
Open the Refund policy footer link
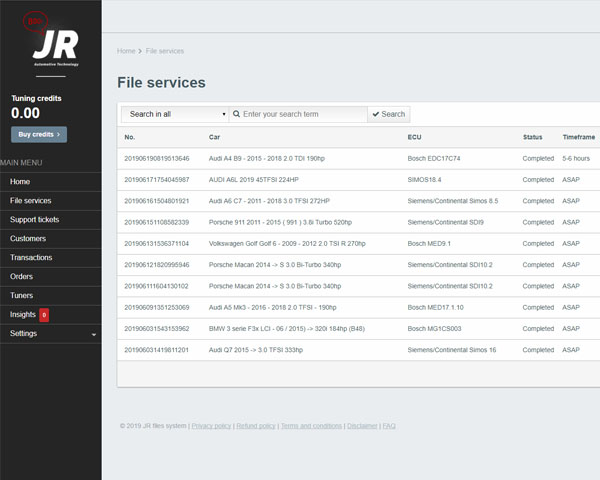tap(255, 426)
